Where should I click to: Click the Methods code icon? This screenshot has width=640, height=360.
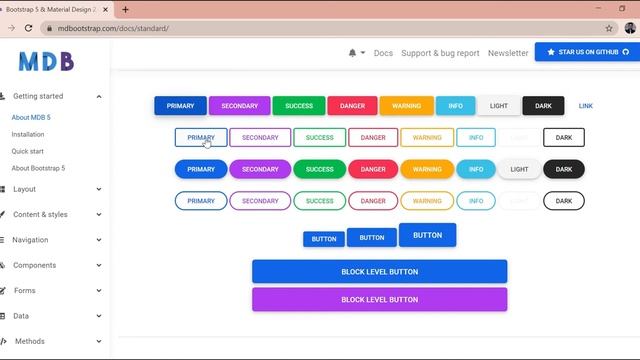click(x=3, y=341)
